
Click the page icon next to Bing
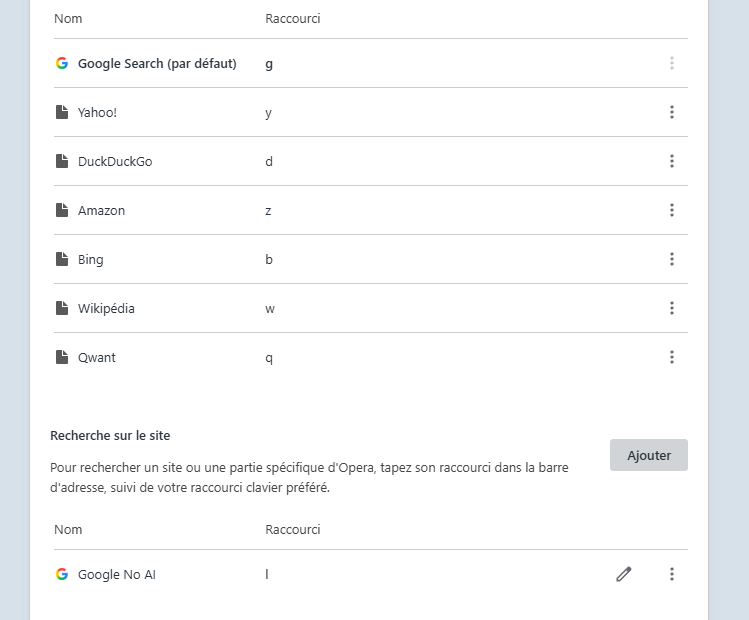pyautogui.click(x=62, y=259)
